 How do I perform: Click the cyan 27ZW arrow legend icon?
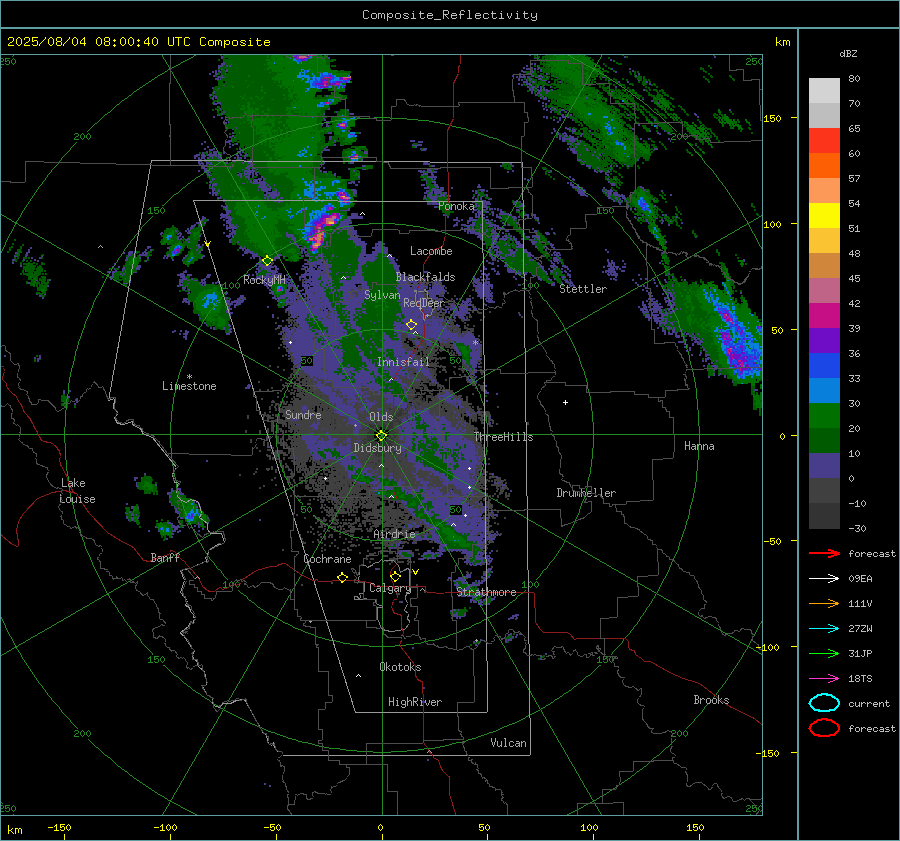coord(824,629)
